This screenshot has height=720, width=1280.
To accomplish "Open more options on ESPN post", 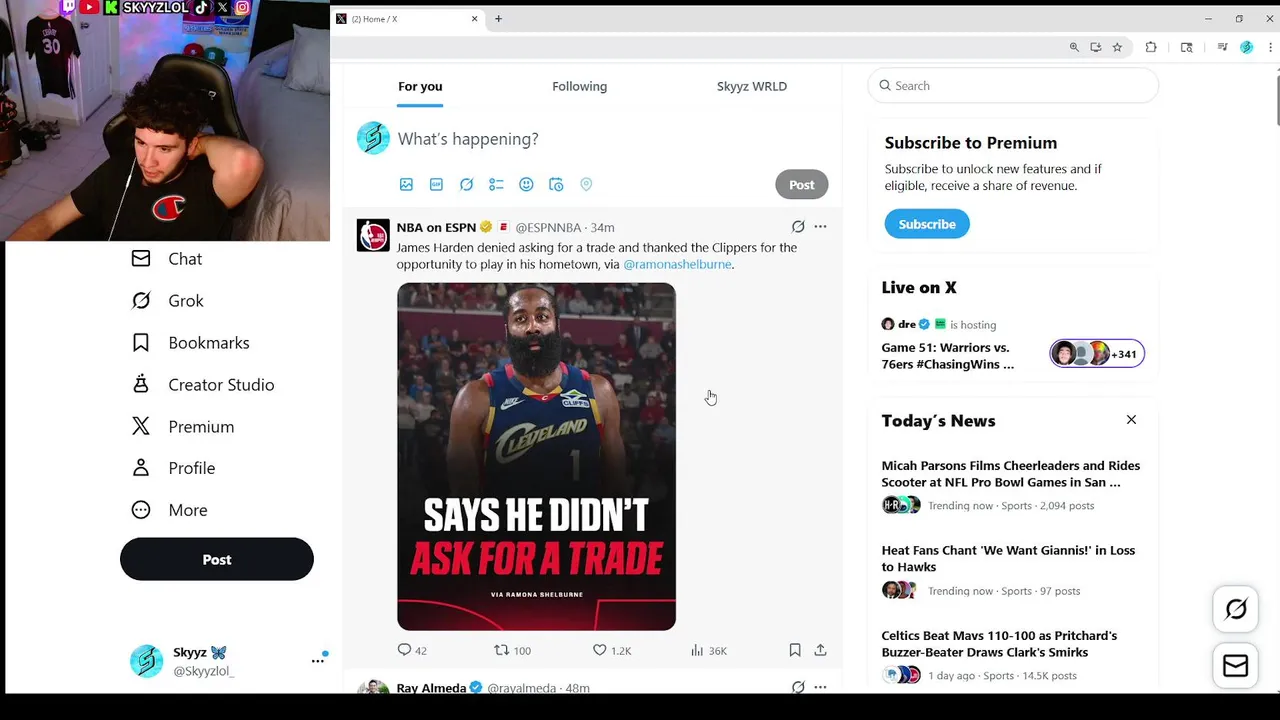I will pyautogui.click(x=820, y=227).
